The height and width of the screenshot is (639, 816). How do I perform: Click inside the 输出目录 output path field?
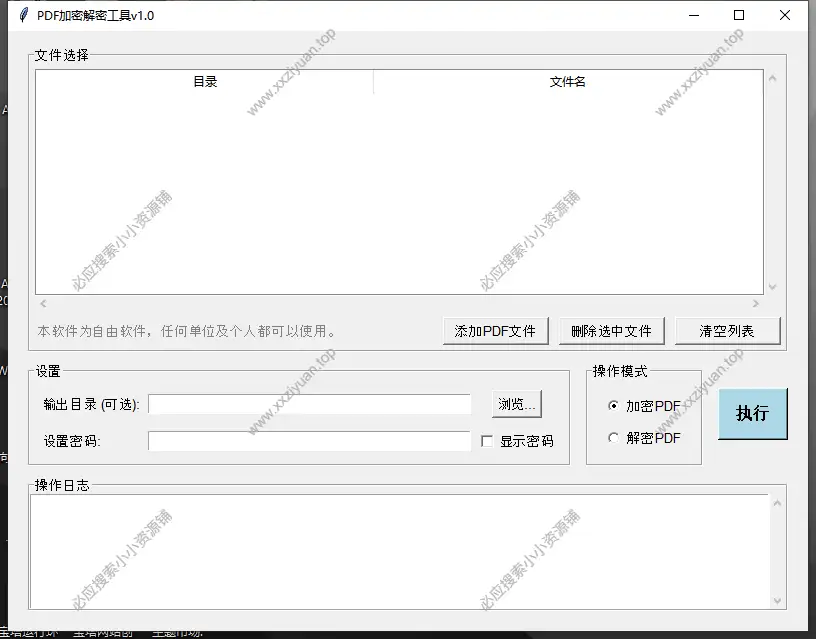click(310, 403)
